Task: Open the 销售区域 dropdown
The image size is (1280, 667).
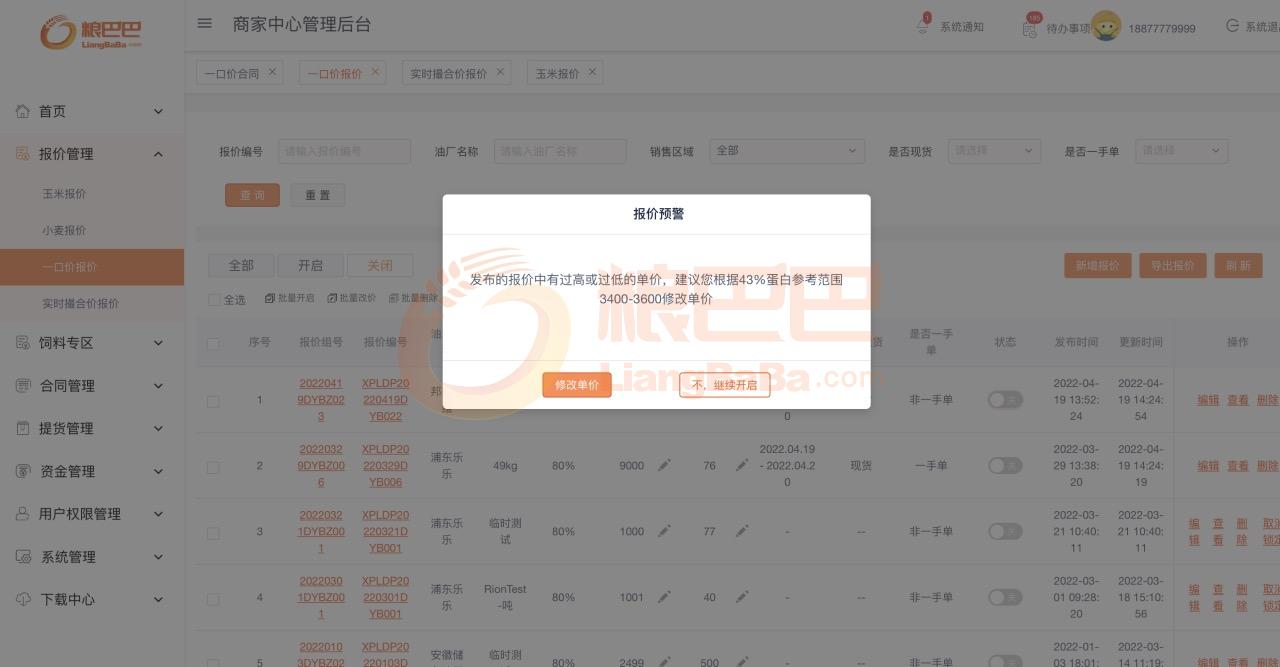Action: (x=786, y=151)
